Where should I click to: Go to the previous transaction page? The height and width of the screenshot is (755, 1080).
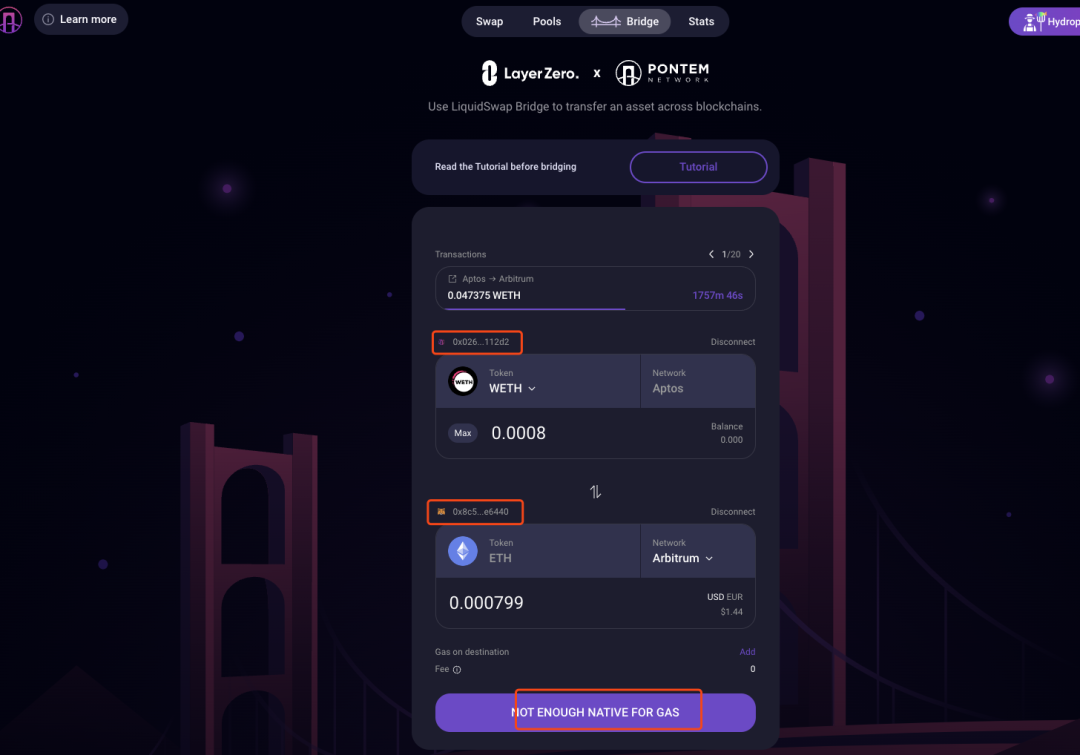(x=712, y=254)
